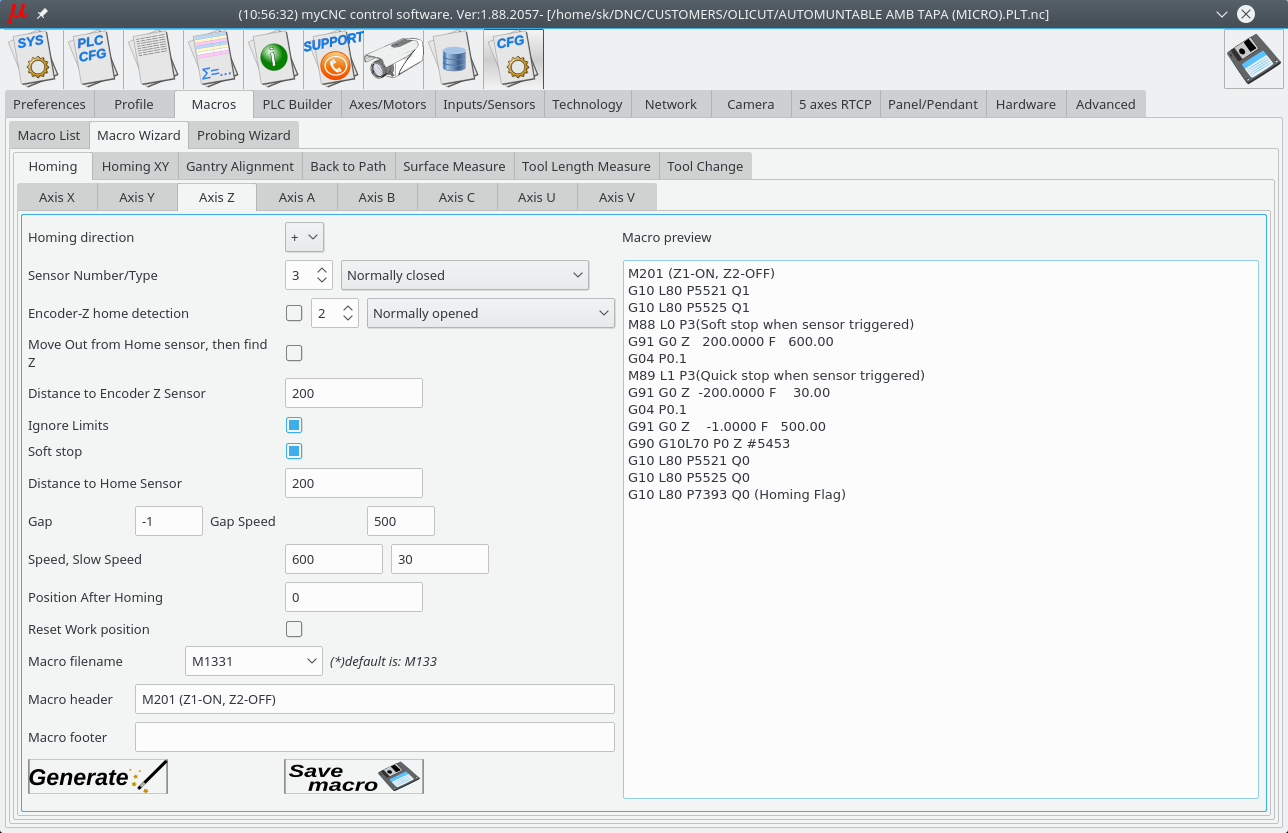Click the PLC CFG toolbar icon
This screenshot has width=1288, height=833.
pos(93,59)
